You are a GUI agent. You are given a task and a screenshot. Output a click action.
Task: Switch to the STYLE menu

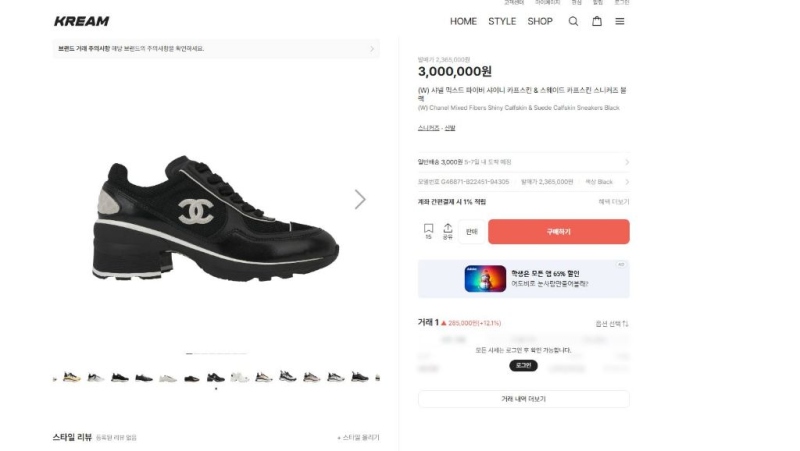pos(502,21)
